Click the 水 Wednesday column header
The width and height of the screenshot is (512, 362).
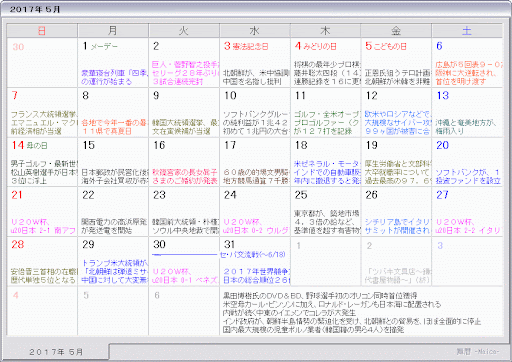point(255,31)
